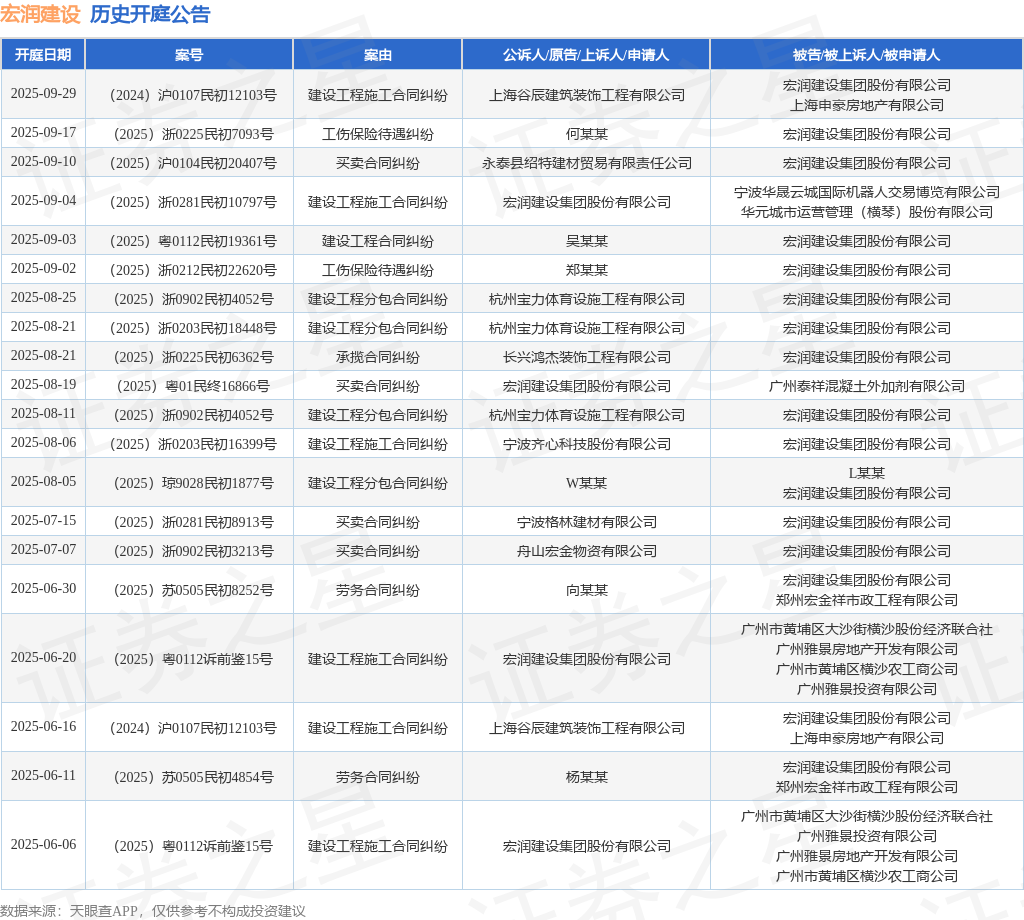Screen dimensions: 1024x920
Task: Click date cell 2025-06-11
Action: [43, 776]
